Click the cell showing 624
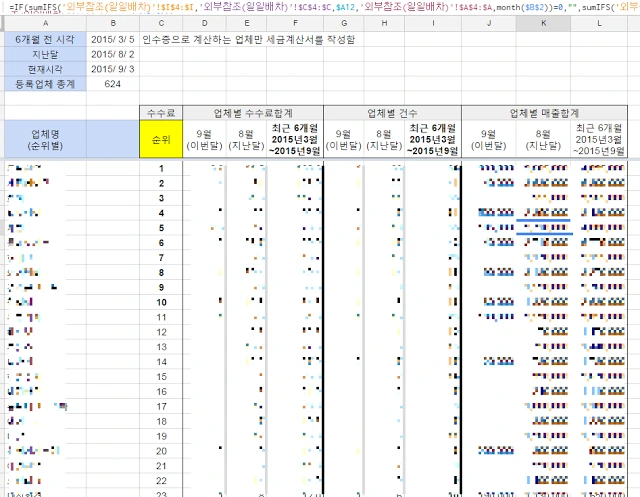The height and width of the screenshot is (497, 640). click(x=113, y=84)
